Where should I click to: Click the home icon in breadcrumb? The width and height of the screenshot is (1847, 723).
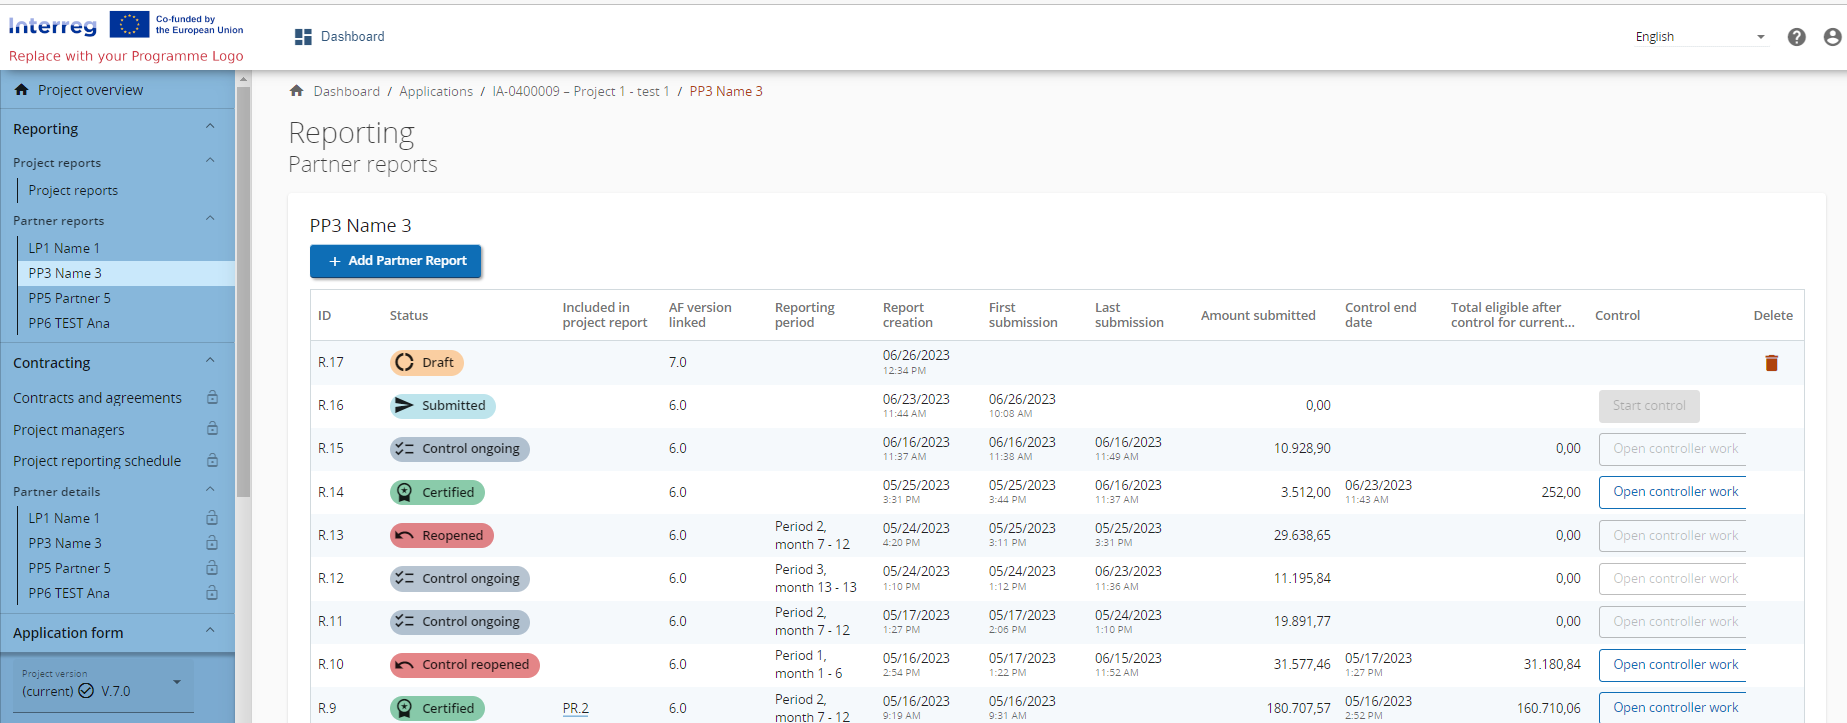pyautogui.click(x=297, y=91)
